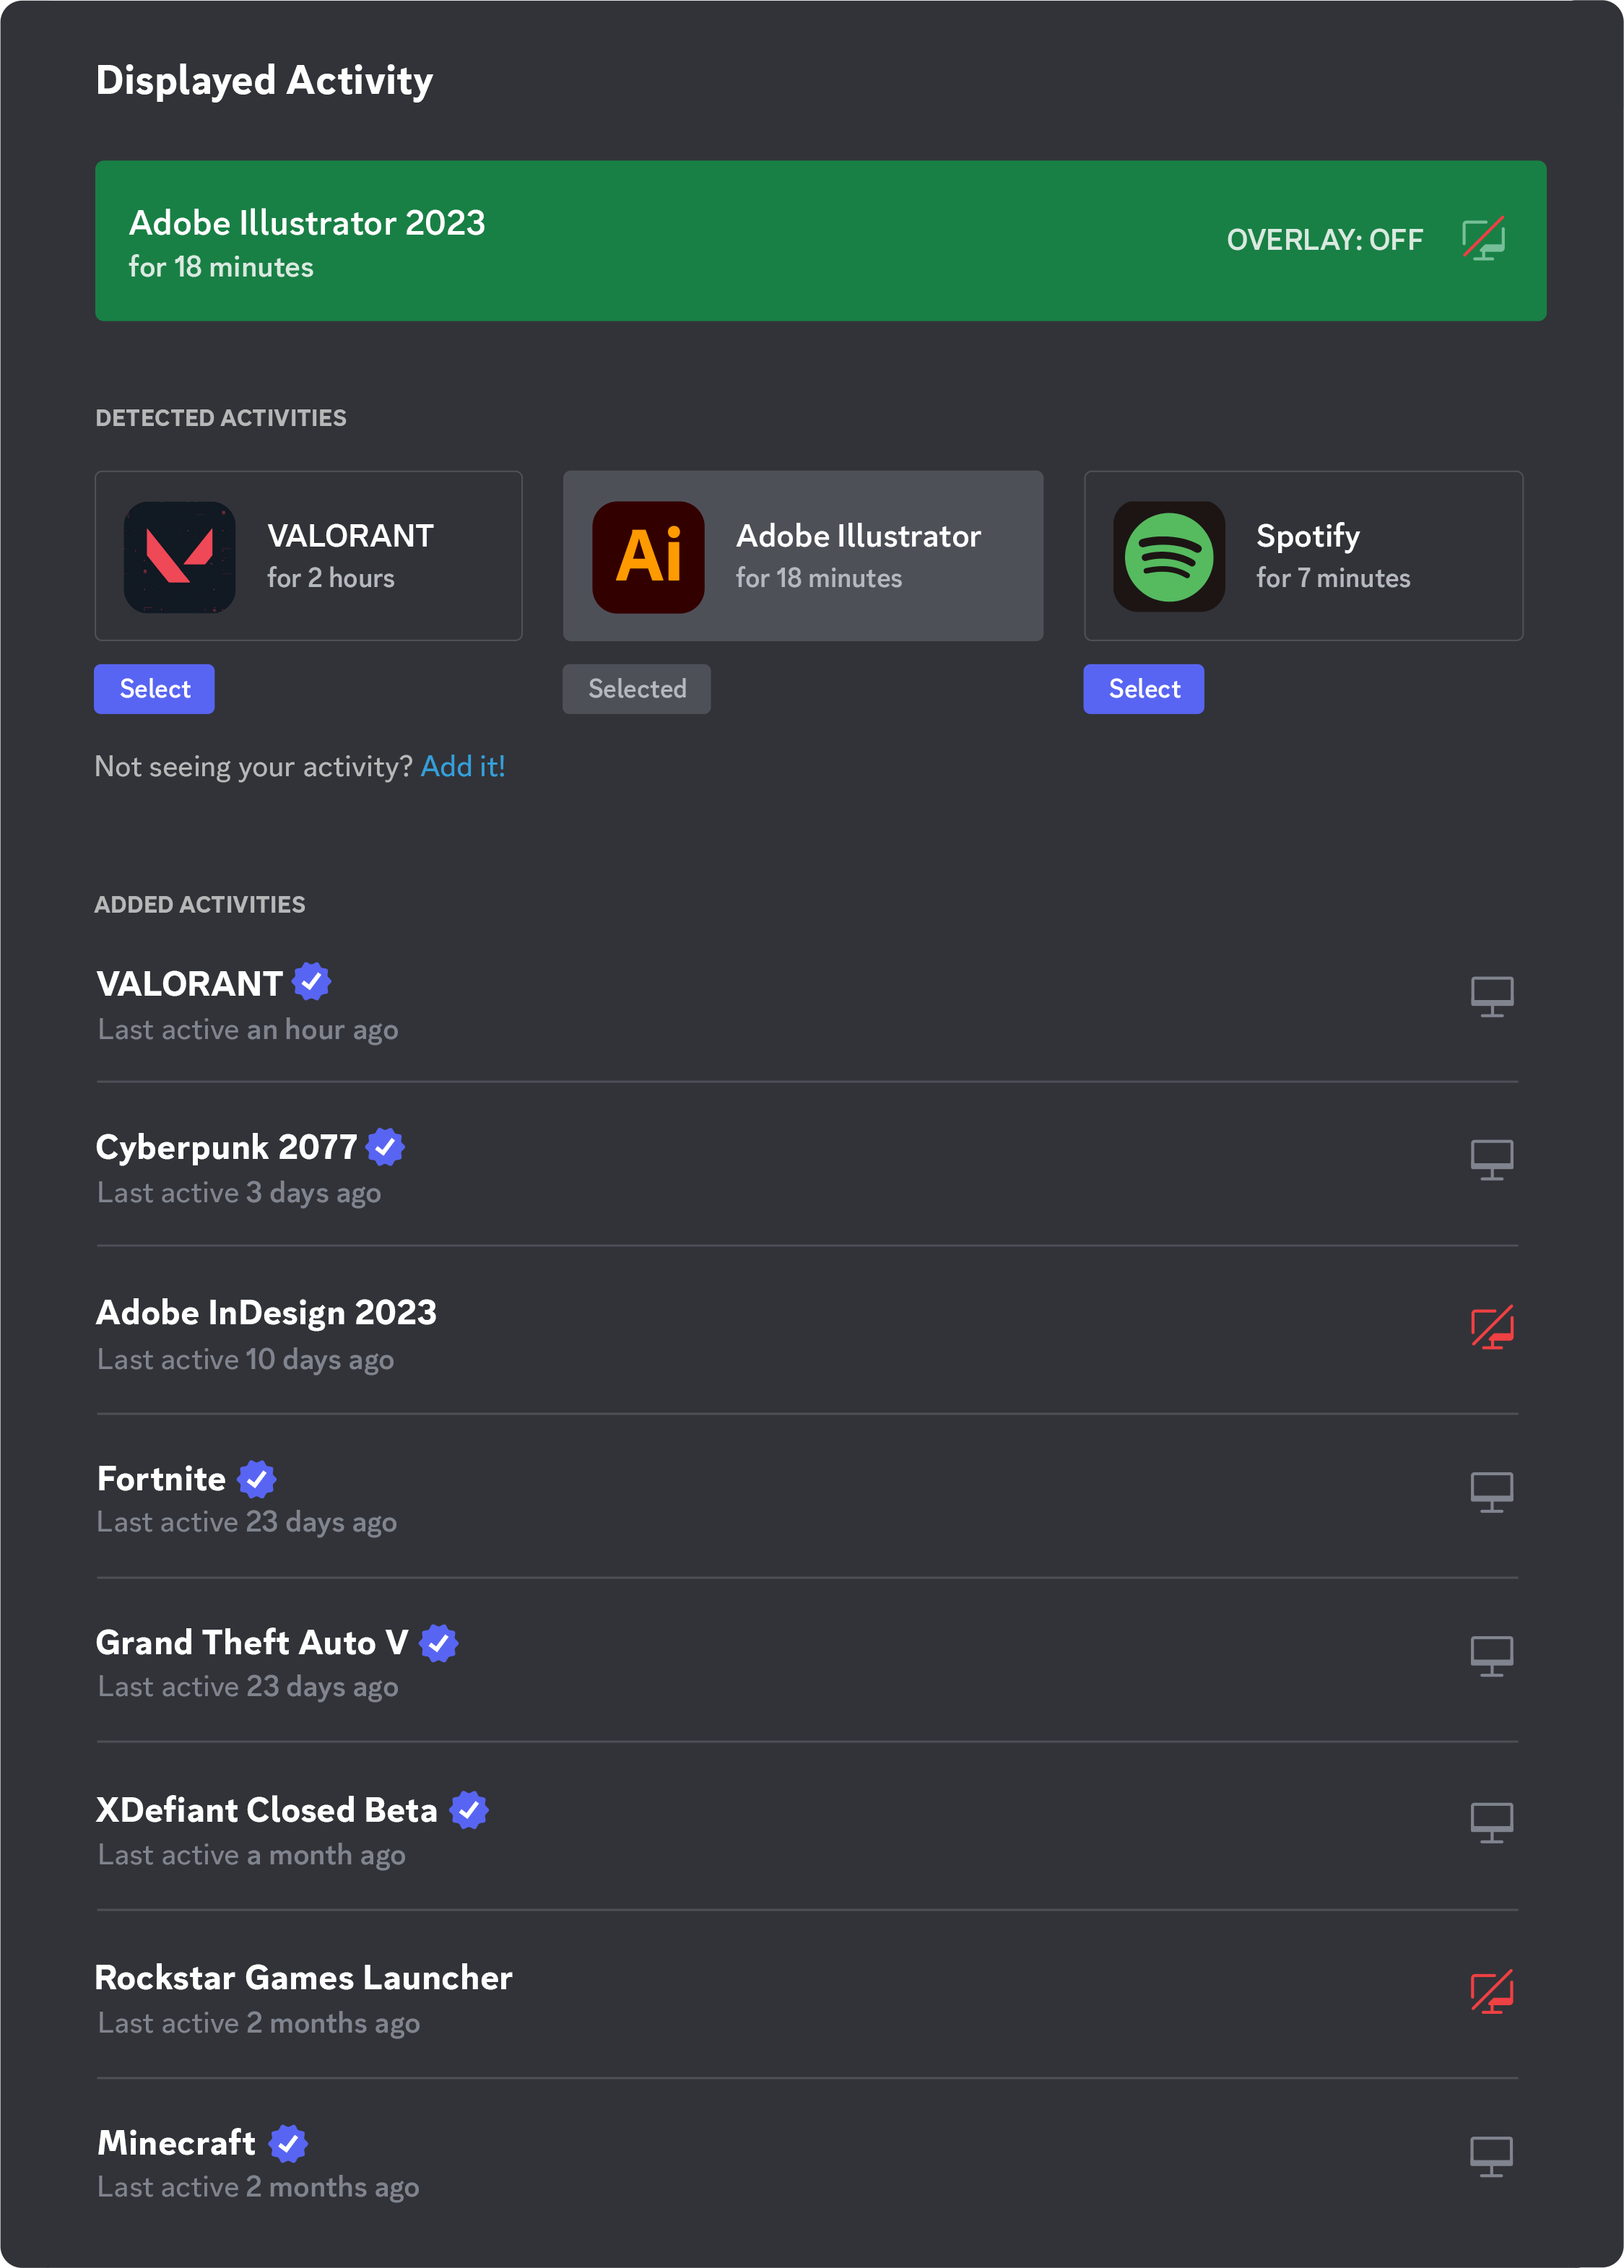The width and height of the screenshot is (1624, 2268).
Task: Click the verified badge next to VALORANT
Action: 311,982
